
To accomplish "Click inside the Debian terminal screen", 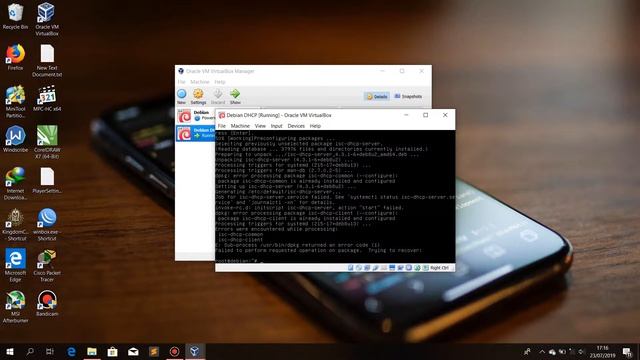I will click(335, 196).
